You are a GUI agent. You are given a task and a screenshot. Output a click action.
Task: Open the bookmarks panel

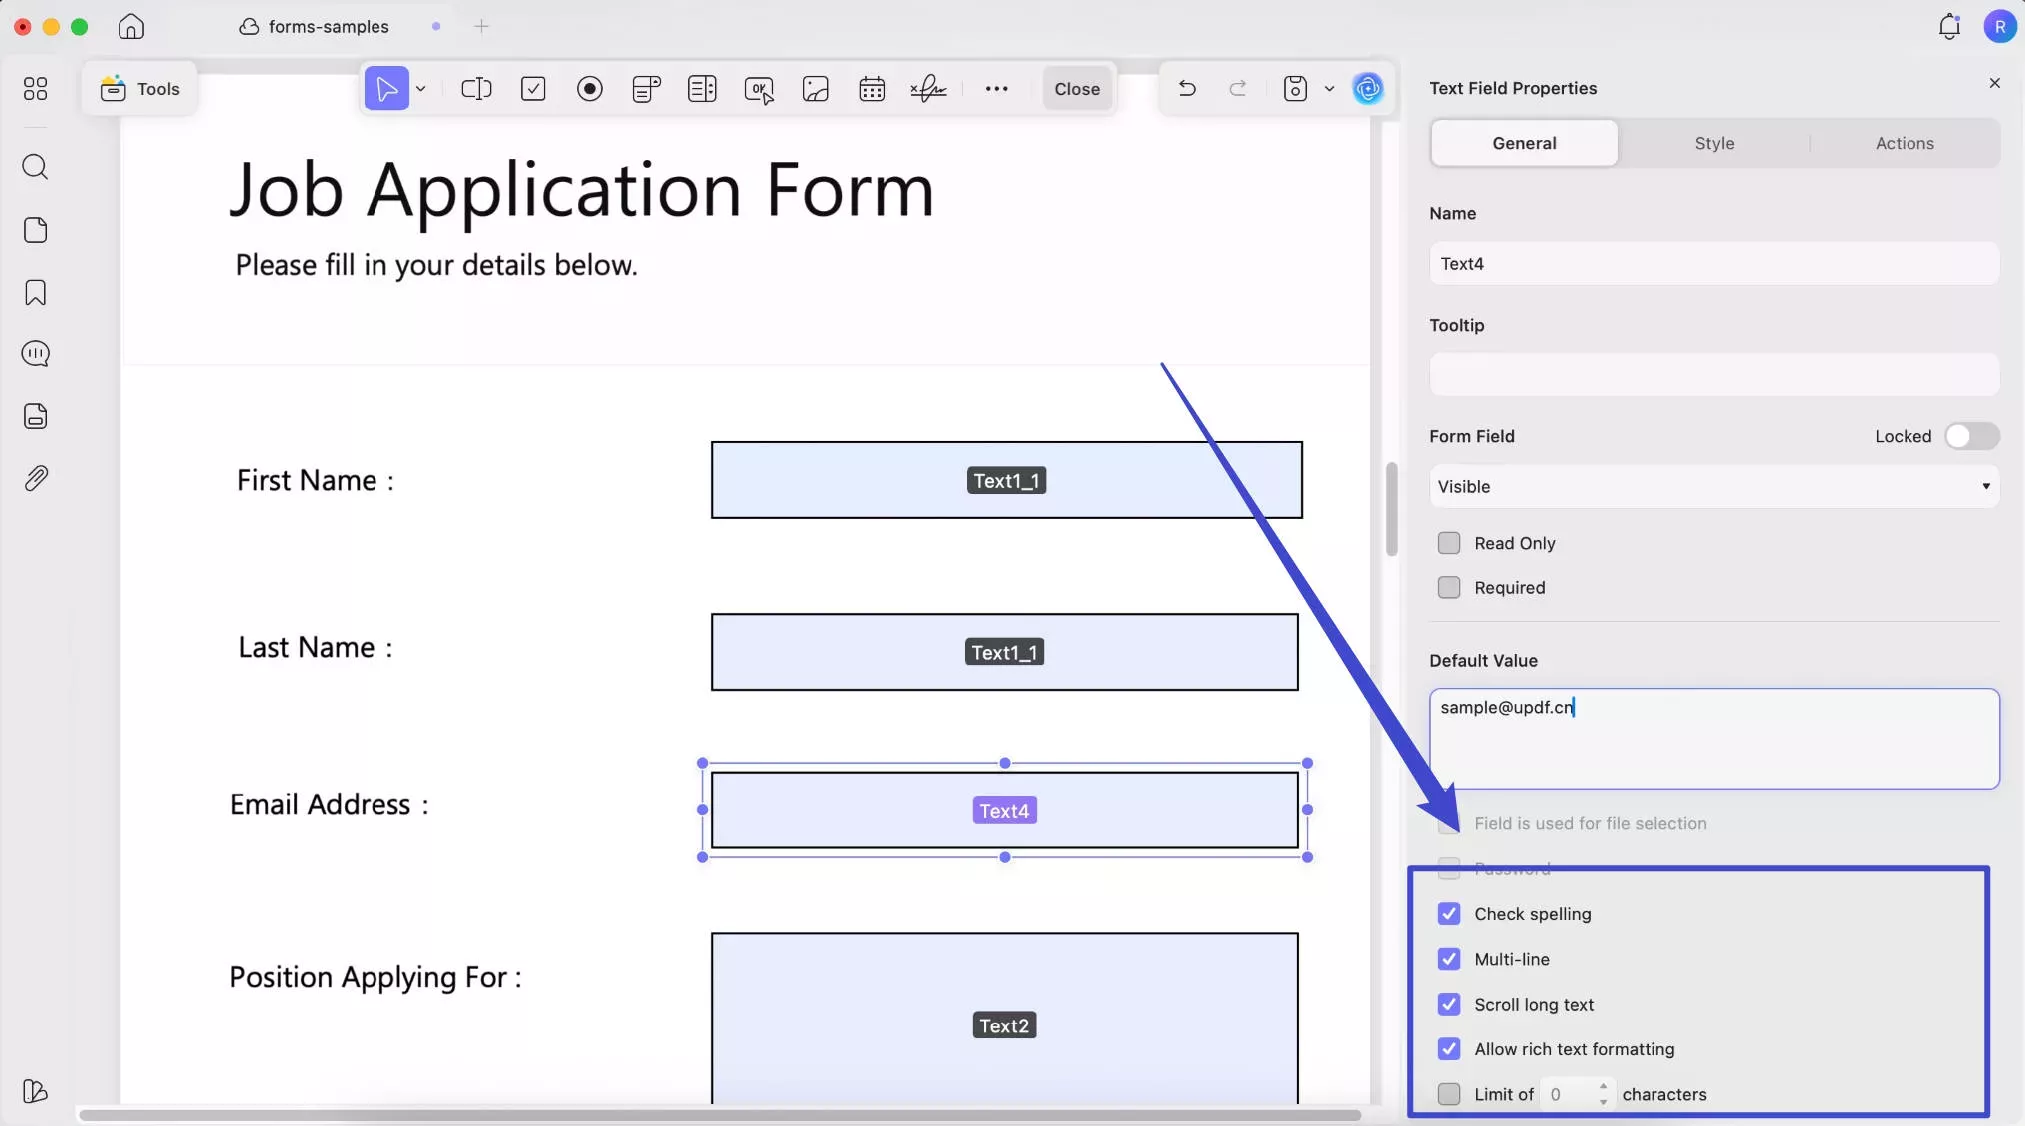coord(35,292)
